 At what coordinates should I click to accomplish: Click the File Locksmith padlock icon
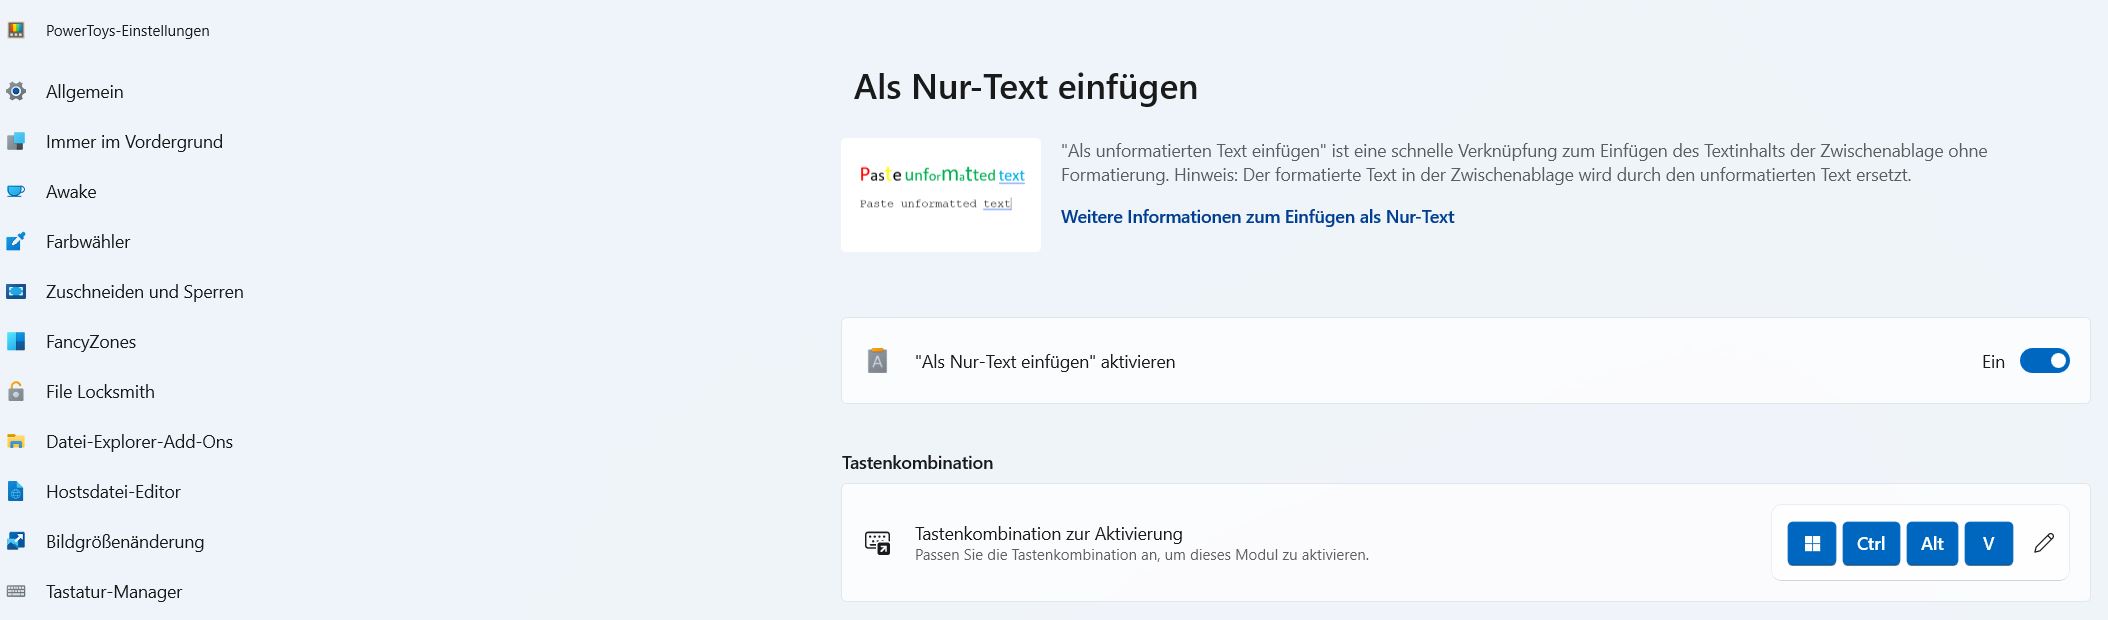pyautogui.click(x=16, y=392)
